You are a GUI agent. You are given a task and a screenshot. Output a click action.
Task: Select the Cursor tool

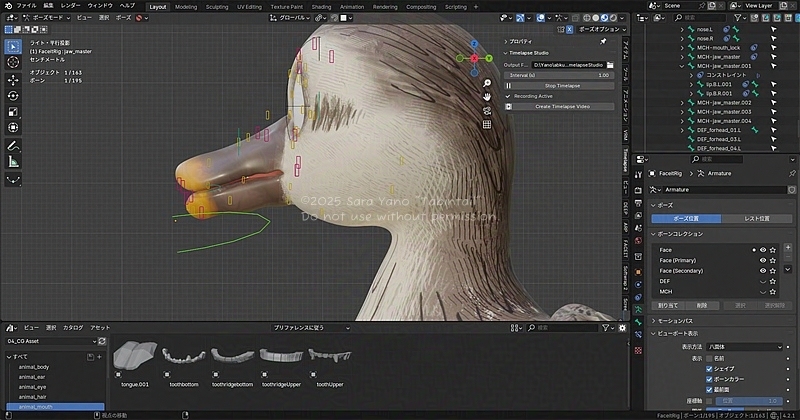(14, 62)
